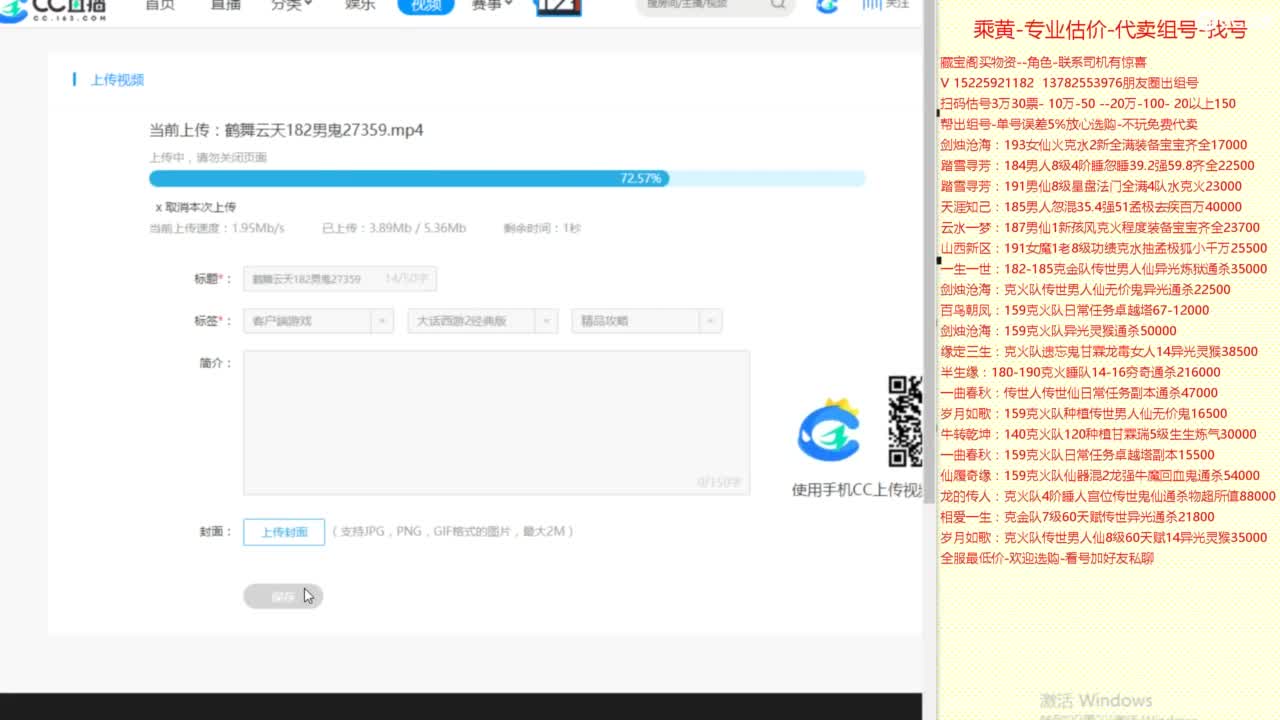Click listing 山西新区 191女魔

point(1104,248)
